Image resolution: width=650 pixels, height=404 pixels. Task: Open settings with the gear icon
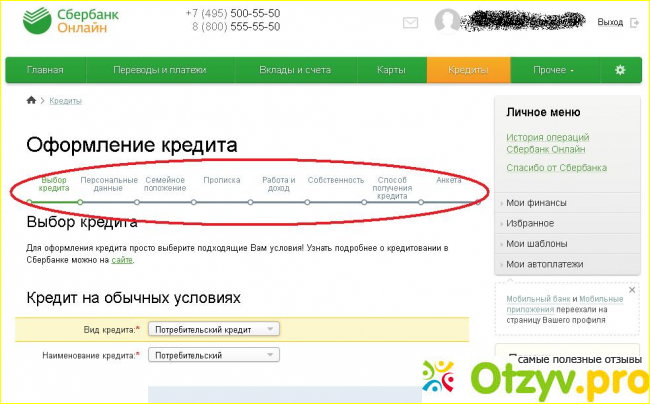(620, 70)
